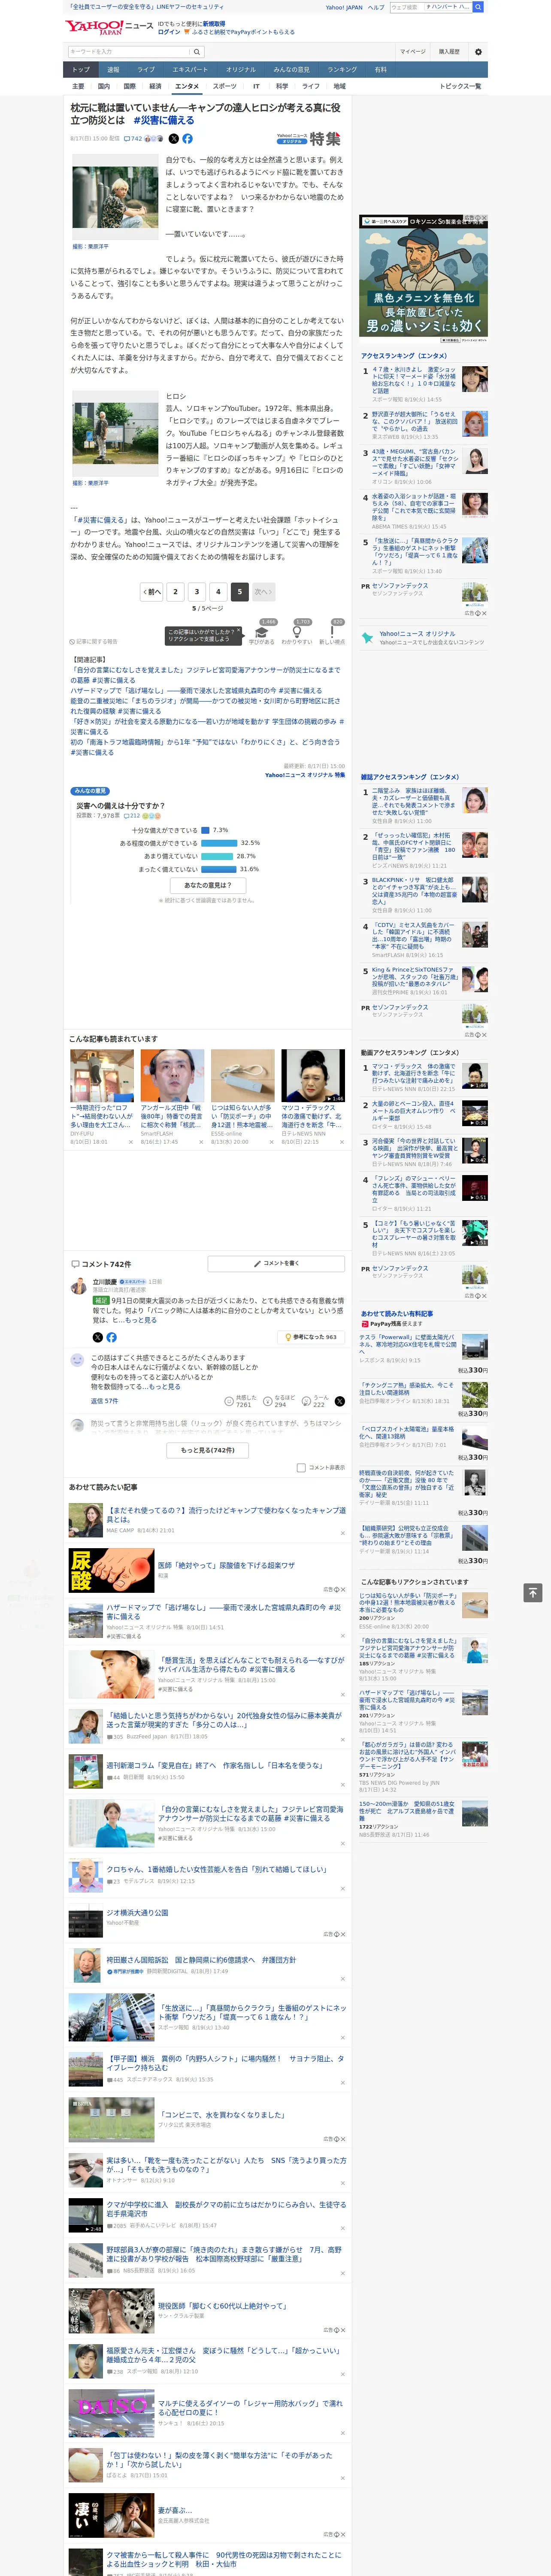
Task: React with わかりやすい lightbulb icon
Action: (296, 632)
